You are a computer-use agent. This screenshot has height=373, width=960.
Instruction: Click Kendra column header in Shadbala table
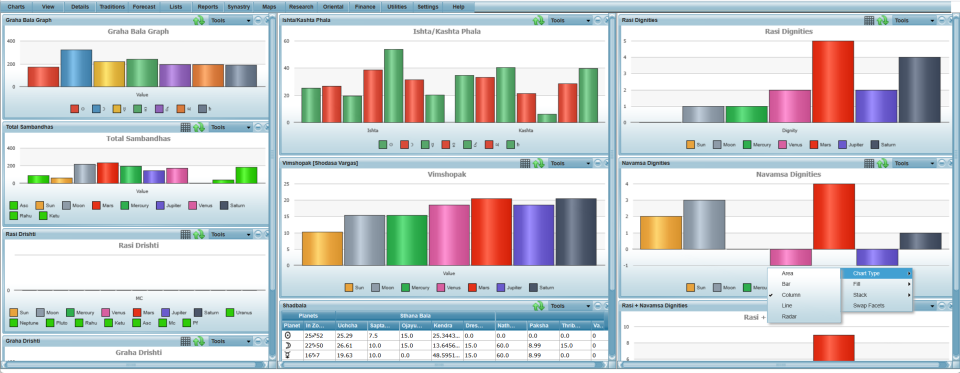[447, 326]
